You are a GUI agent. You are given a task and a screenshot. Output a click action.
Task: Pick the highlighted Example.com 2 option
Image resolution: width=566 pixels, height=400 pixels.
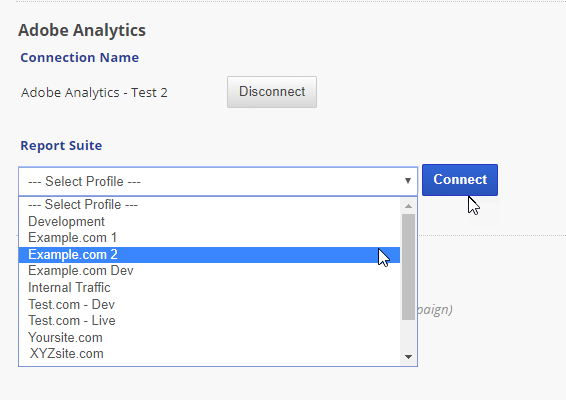point(209,255)
